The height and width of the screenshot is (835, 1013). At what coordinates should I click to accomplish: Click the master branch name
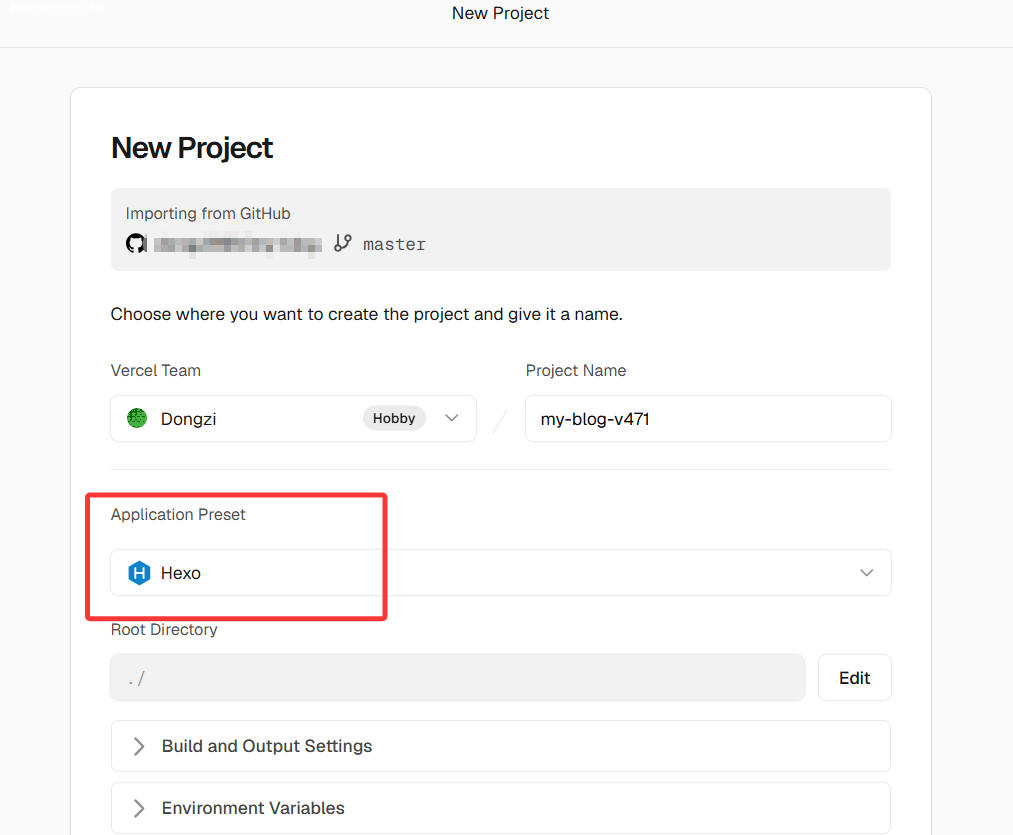coord(394,244)
